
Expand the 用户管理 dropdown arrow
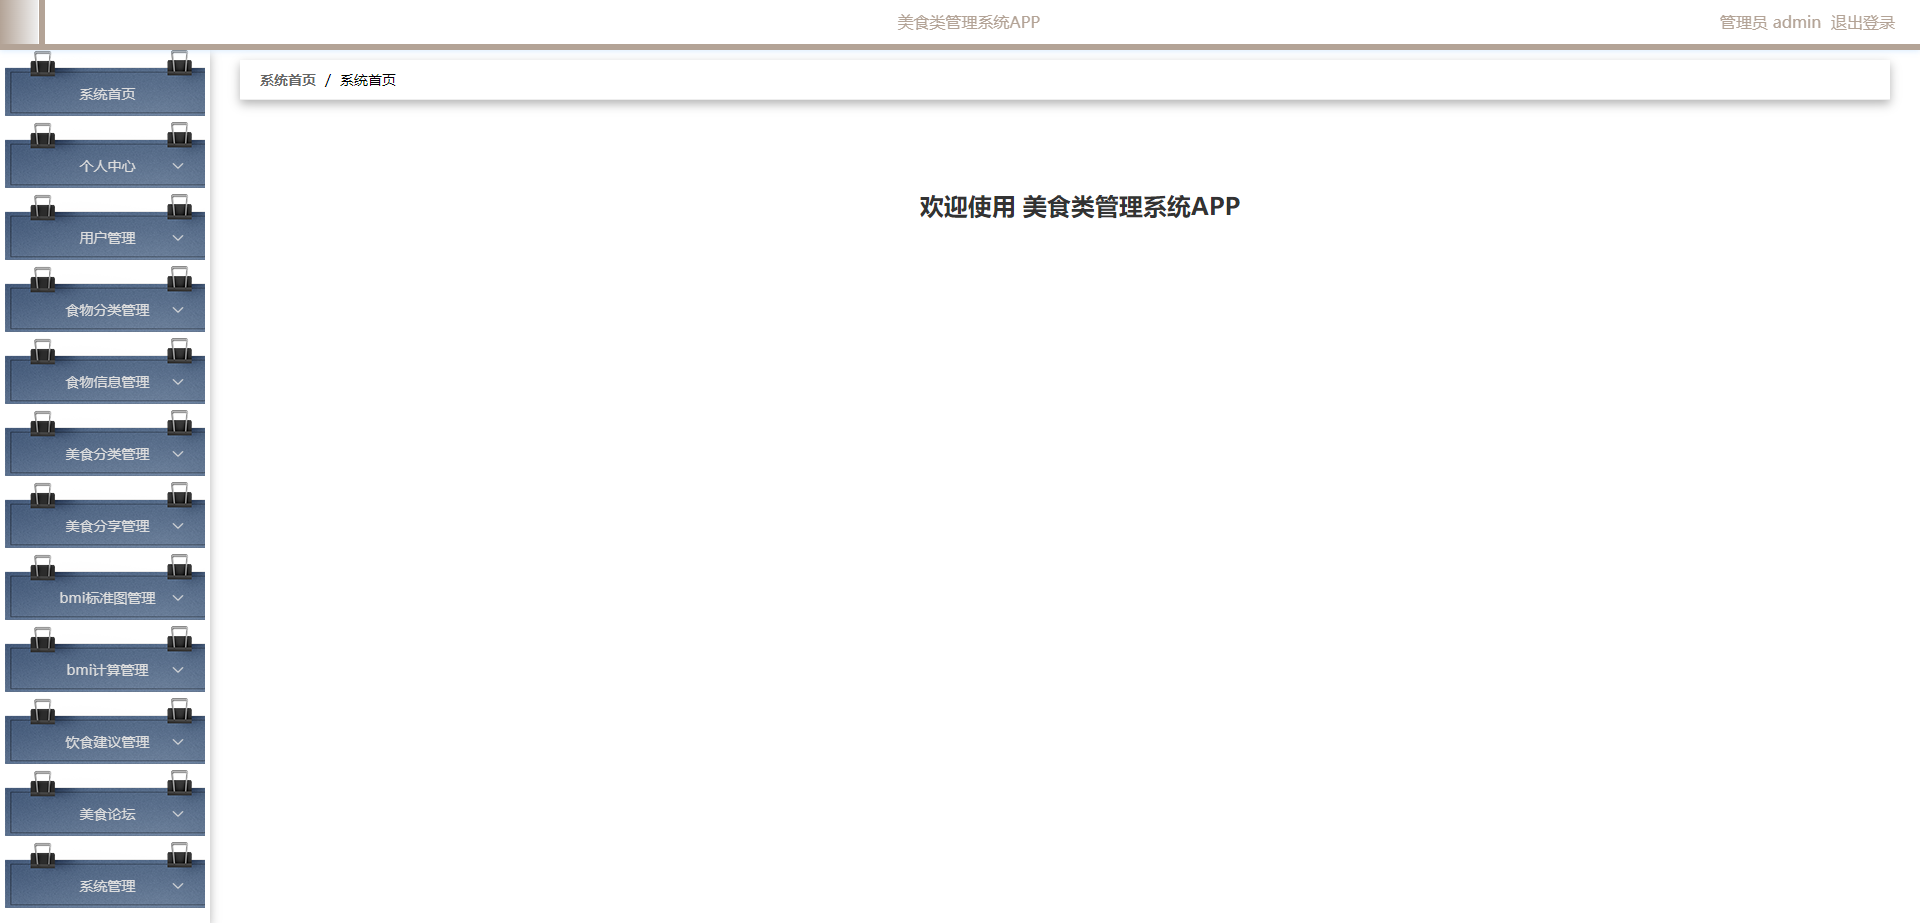click(x=178, y=238)
